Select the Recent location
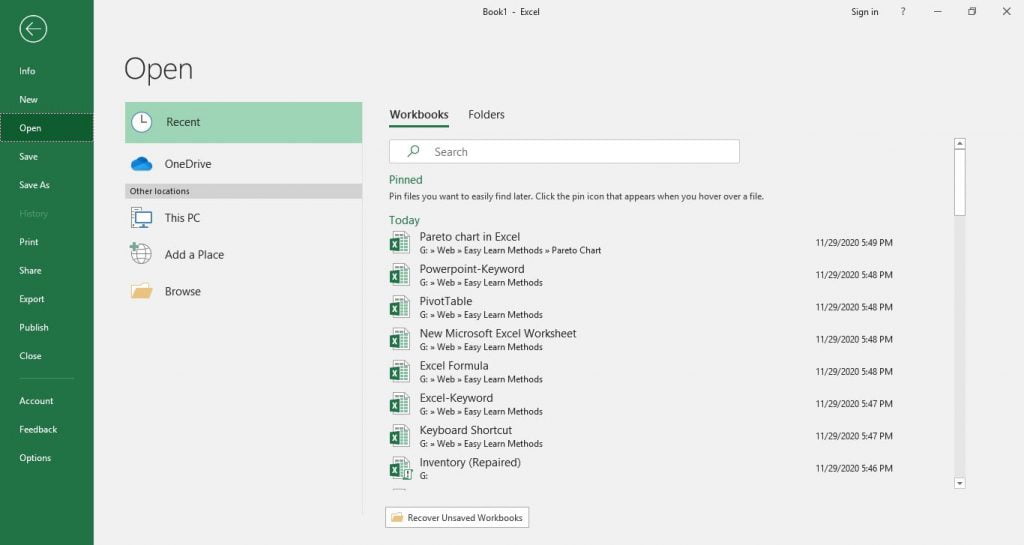Screen dimensions: 1024x545 (x=244, y=122)
